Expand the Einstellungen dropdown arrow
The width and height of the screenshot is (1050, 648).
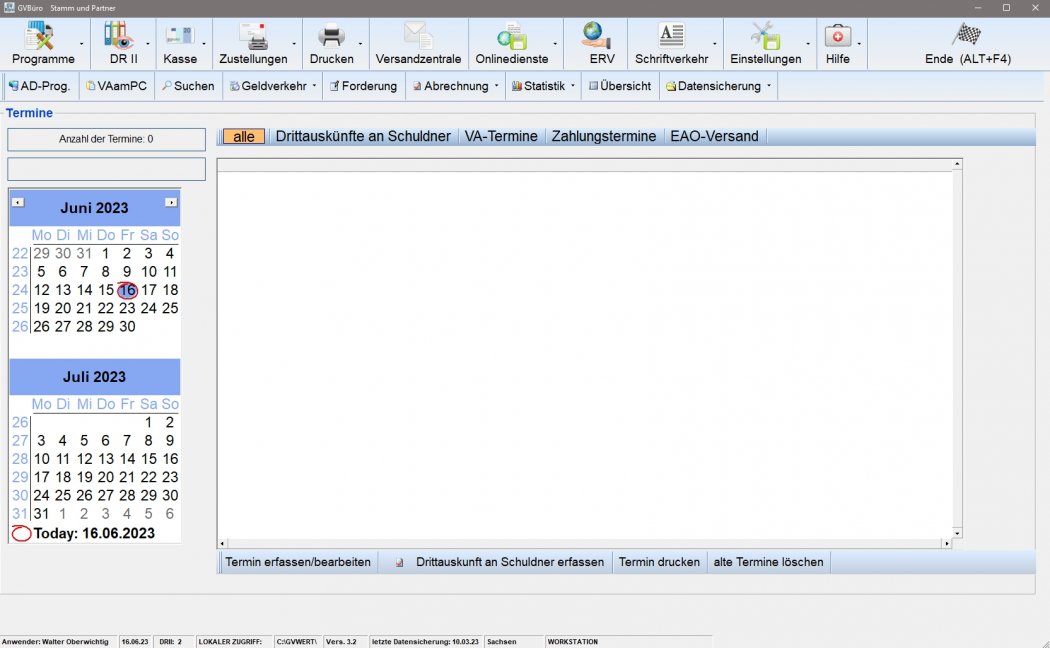[808, 45]
